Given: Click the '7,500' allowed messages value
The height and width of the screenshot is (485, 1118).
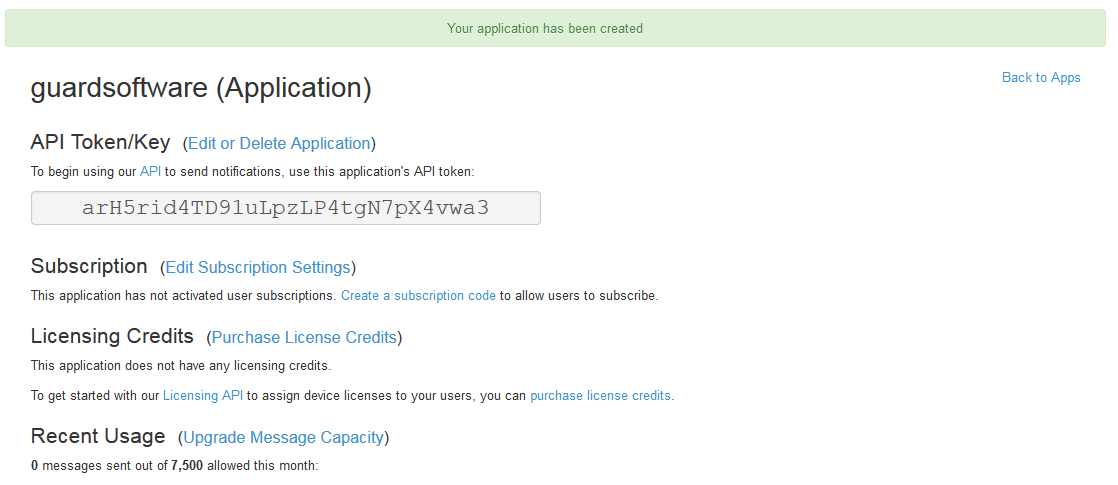Looking at the screenshot, I should 187,466.
